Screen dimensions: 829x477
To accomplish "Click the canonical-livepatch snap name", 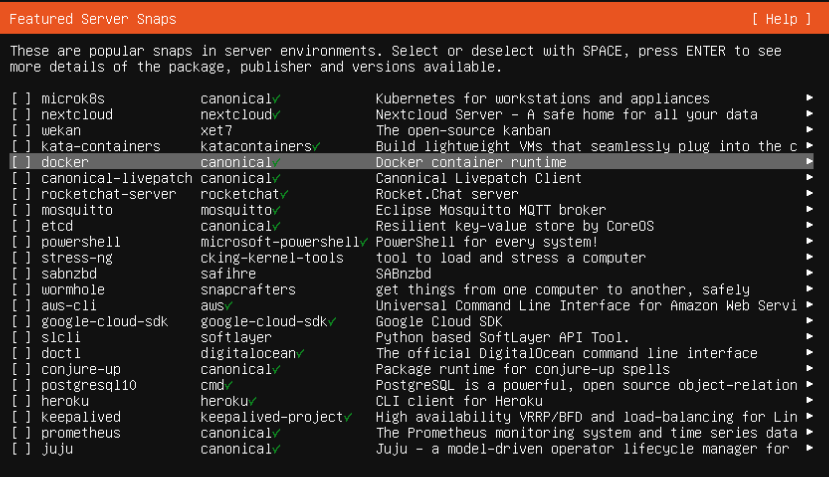I will (116, 178).
